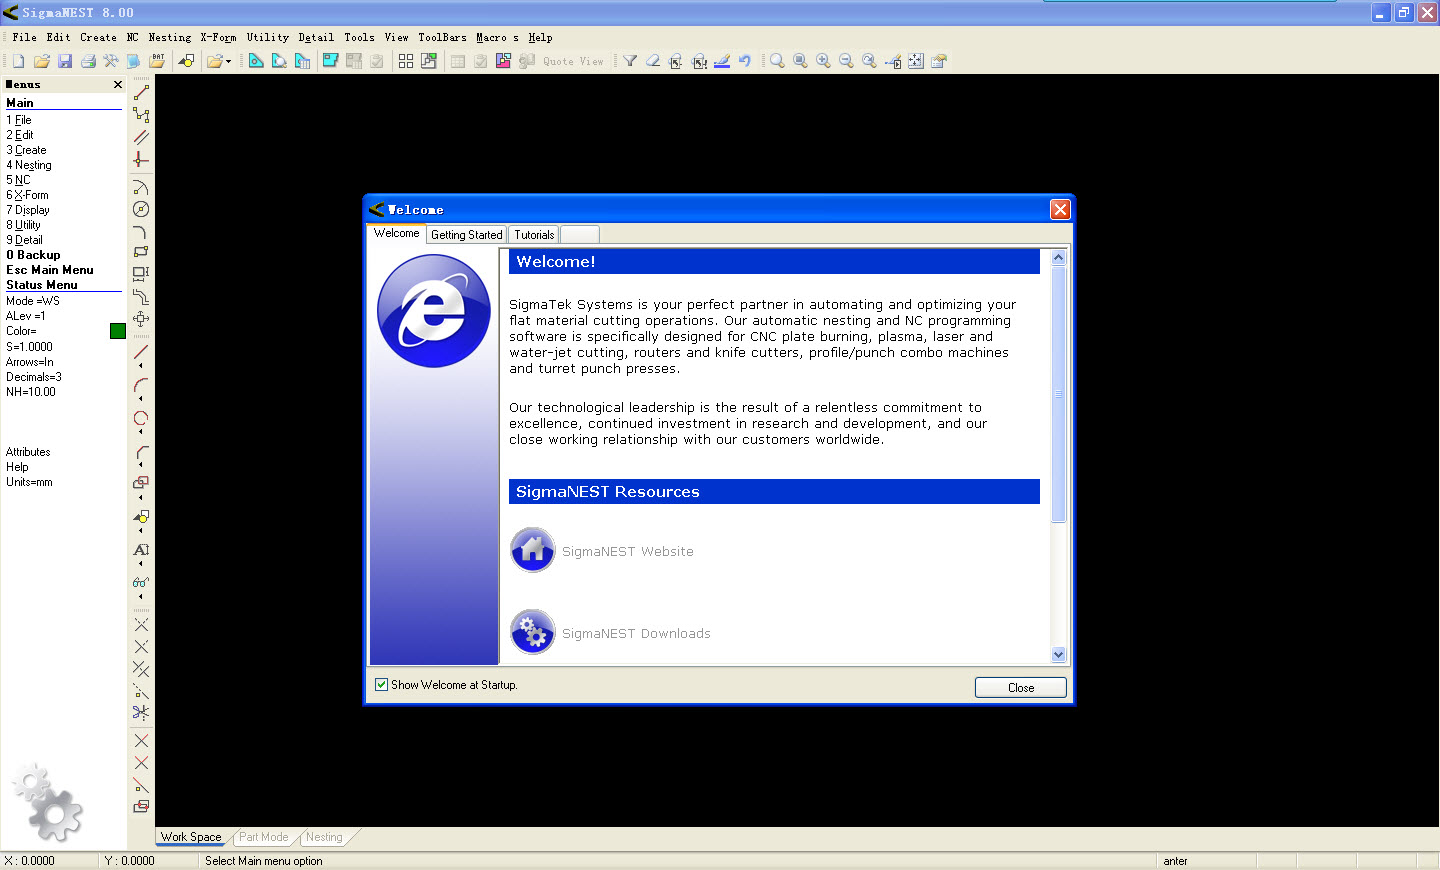
Task: Click the Welcome dialog scroll up arrow
Action: click(1059, 257)
